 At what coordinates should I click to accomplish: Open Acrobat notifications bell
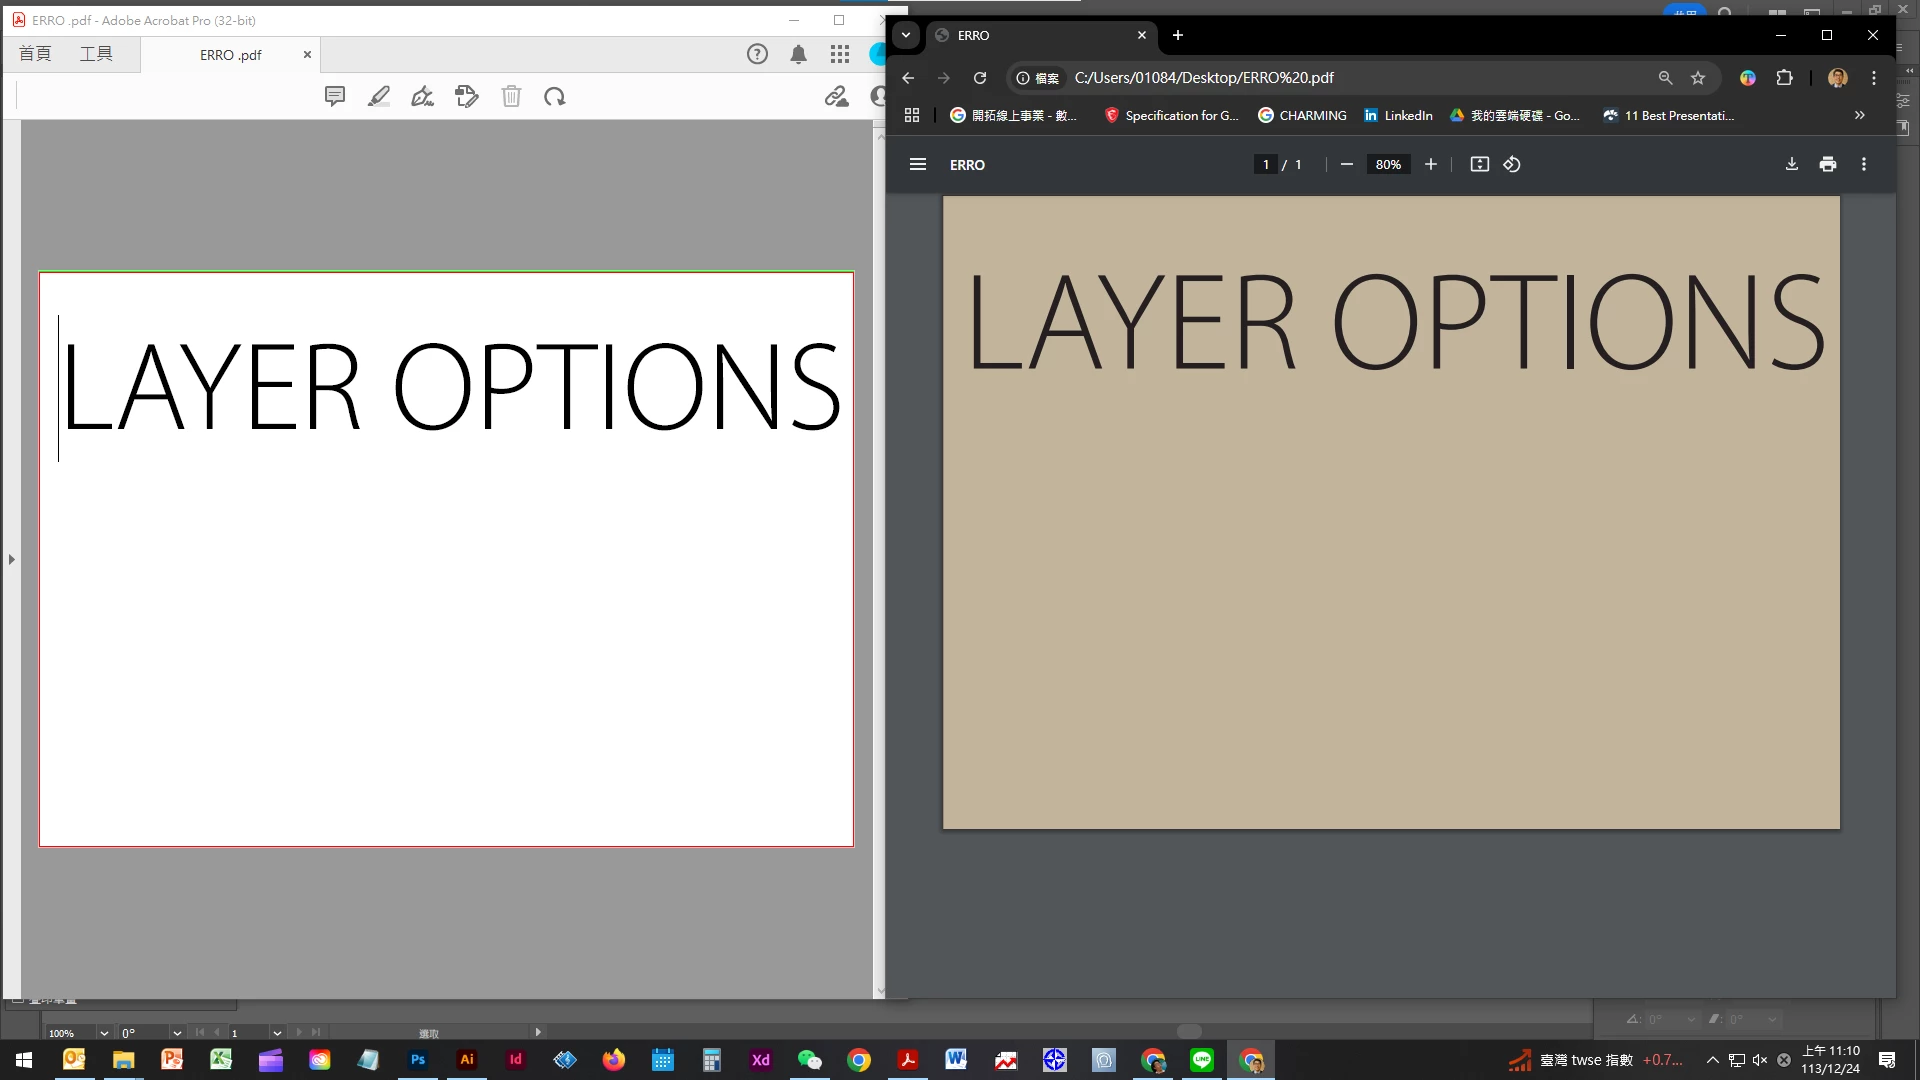click(798, 54)
